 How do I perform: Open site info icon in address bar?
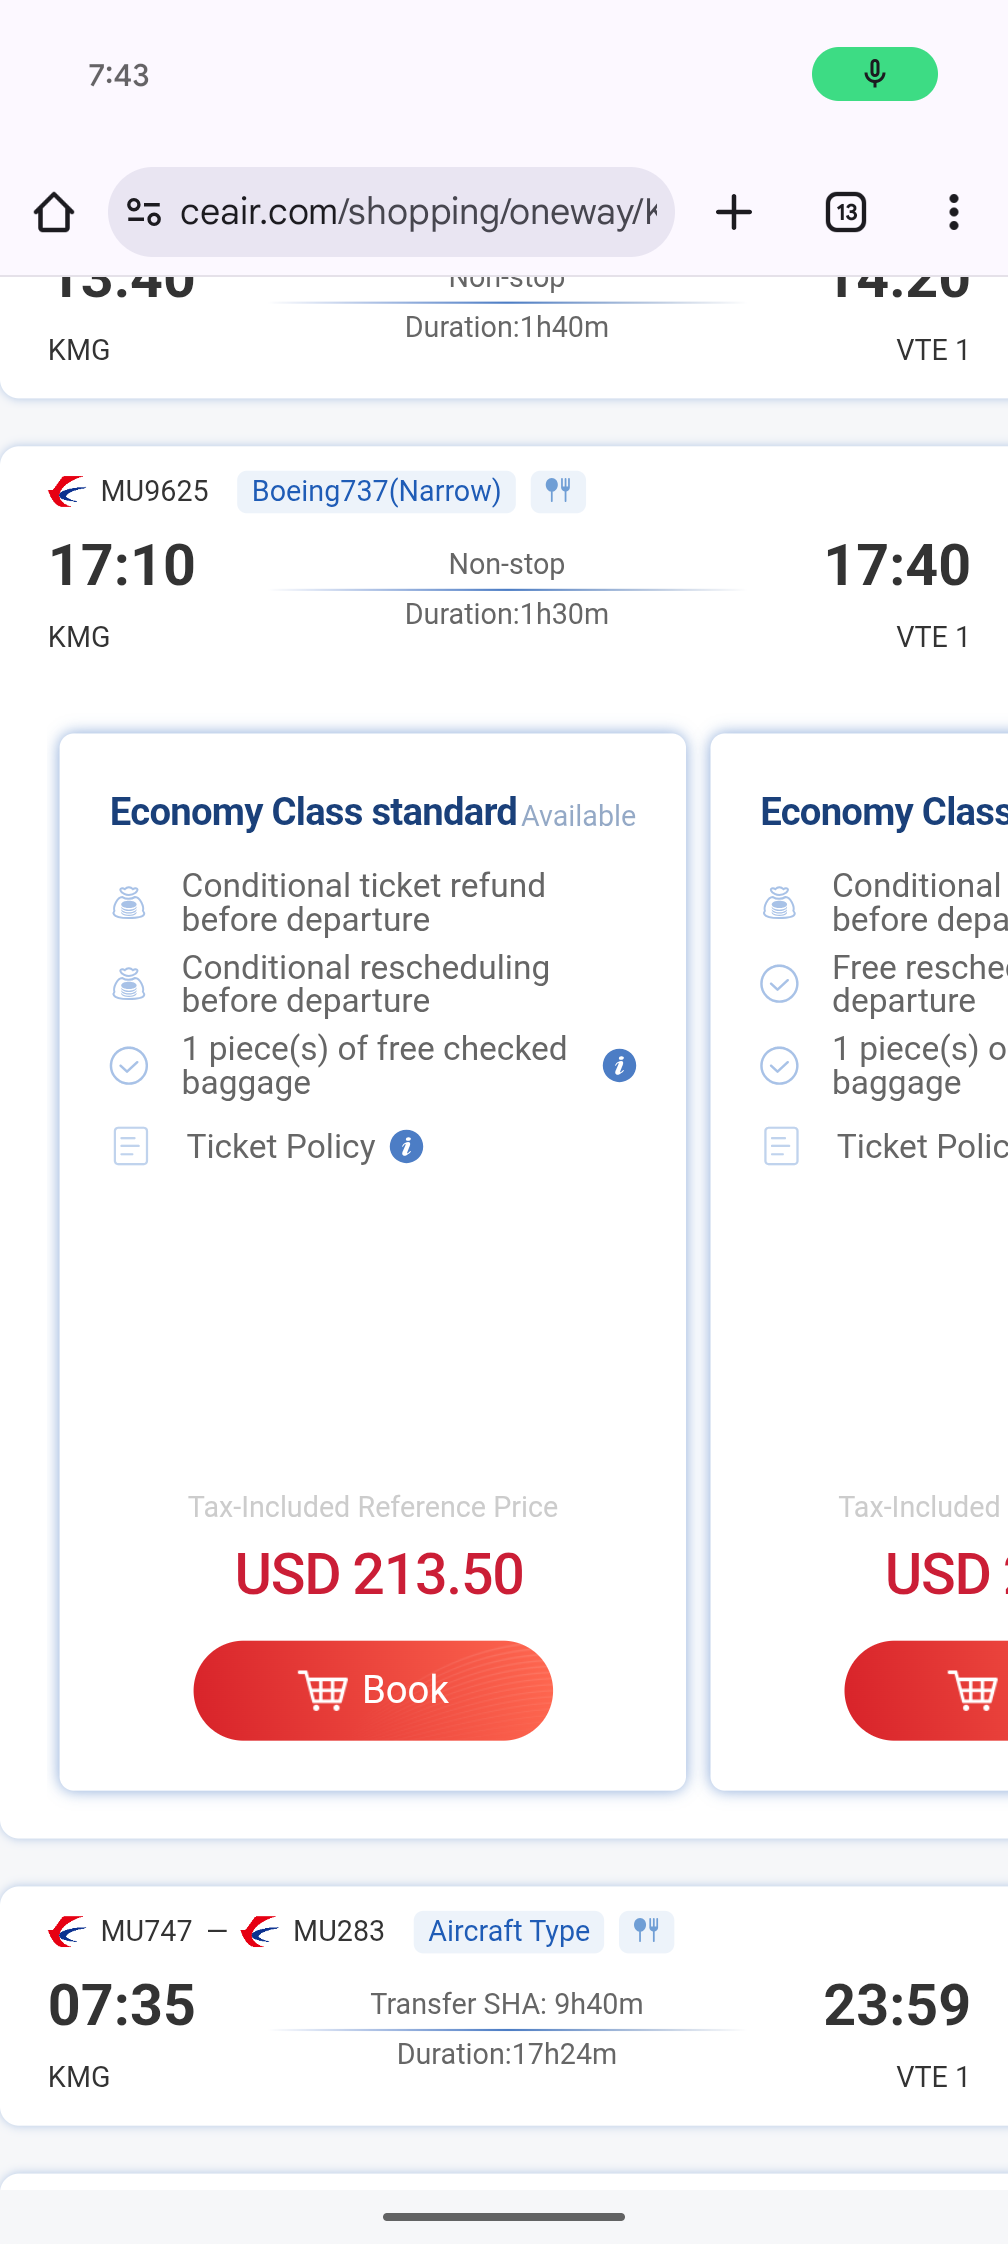144,212
